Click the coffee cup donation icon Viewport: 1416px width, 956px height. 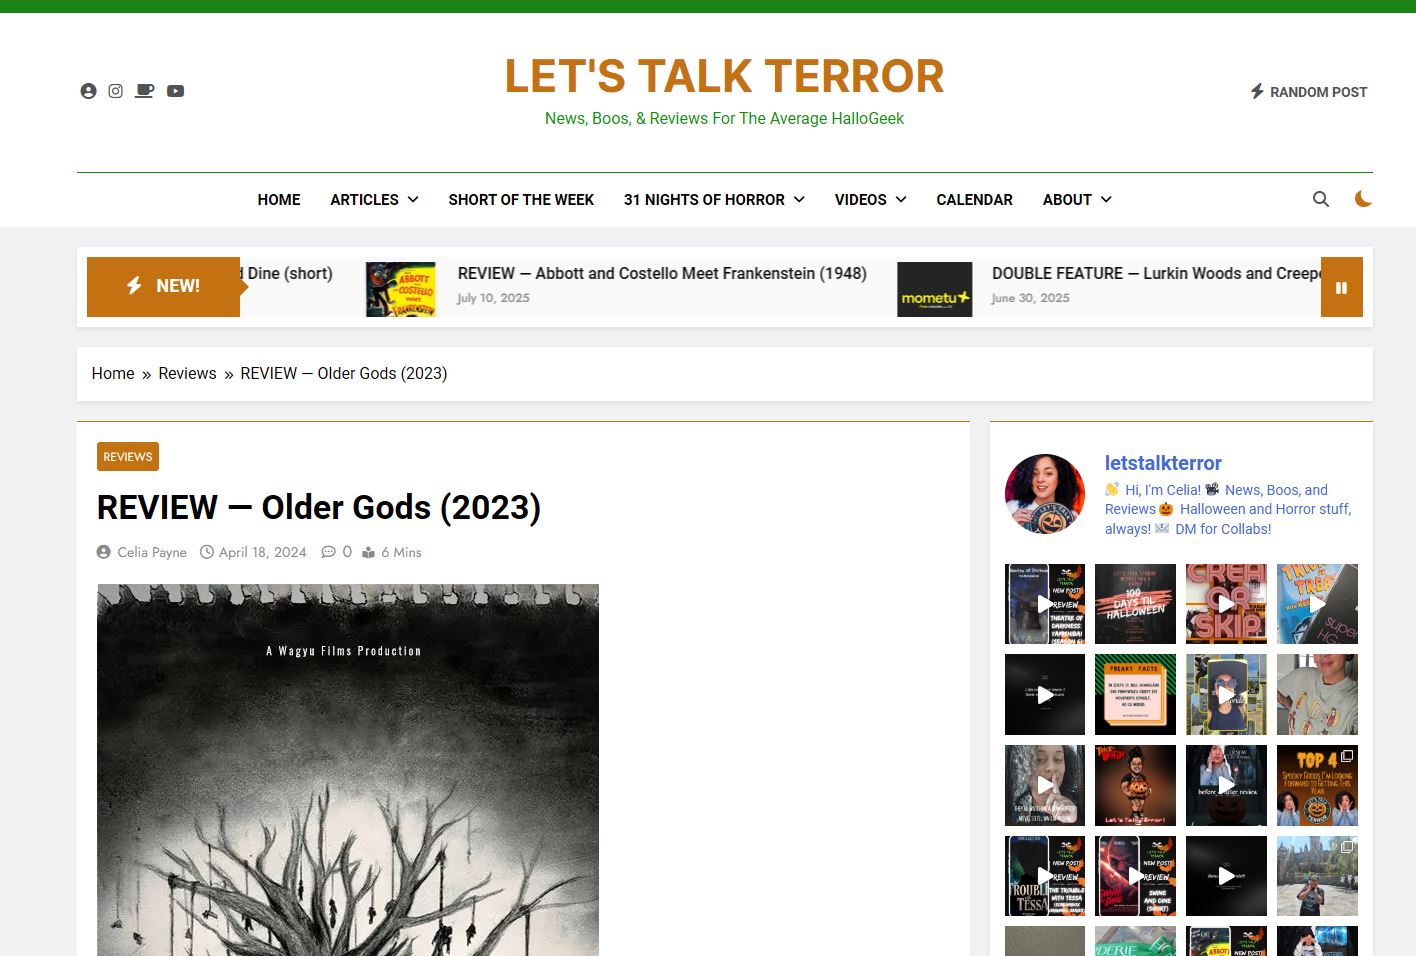tap(145, 91)
